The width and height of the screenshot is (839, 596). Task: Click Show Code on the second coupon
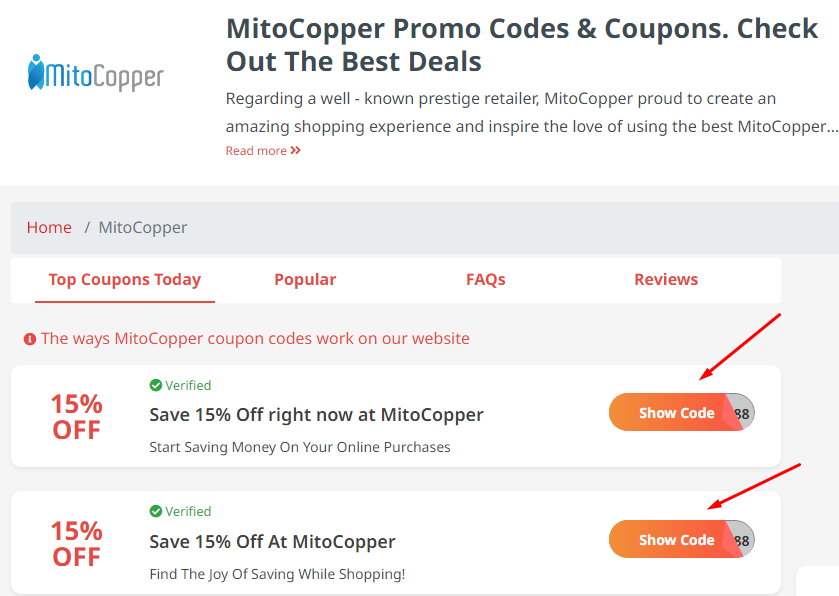coord(675,539)
